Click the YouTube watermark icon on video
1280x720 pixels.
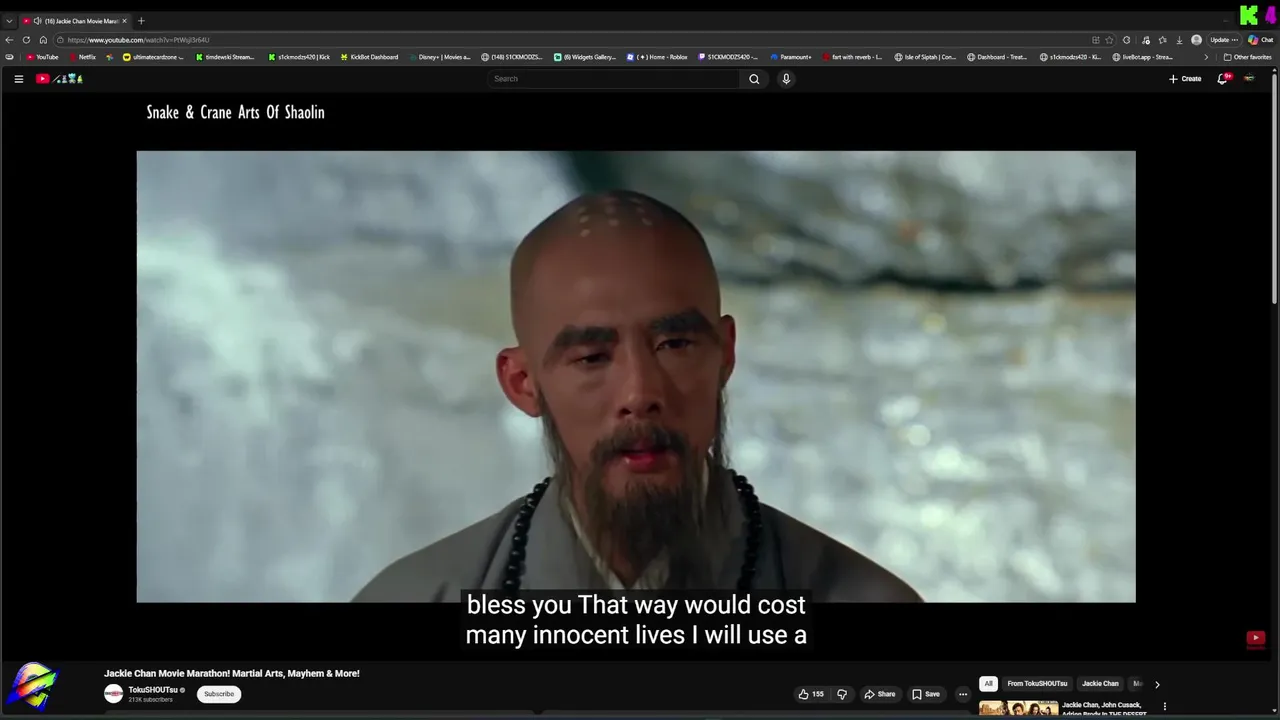click(x=1255, y=638)
